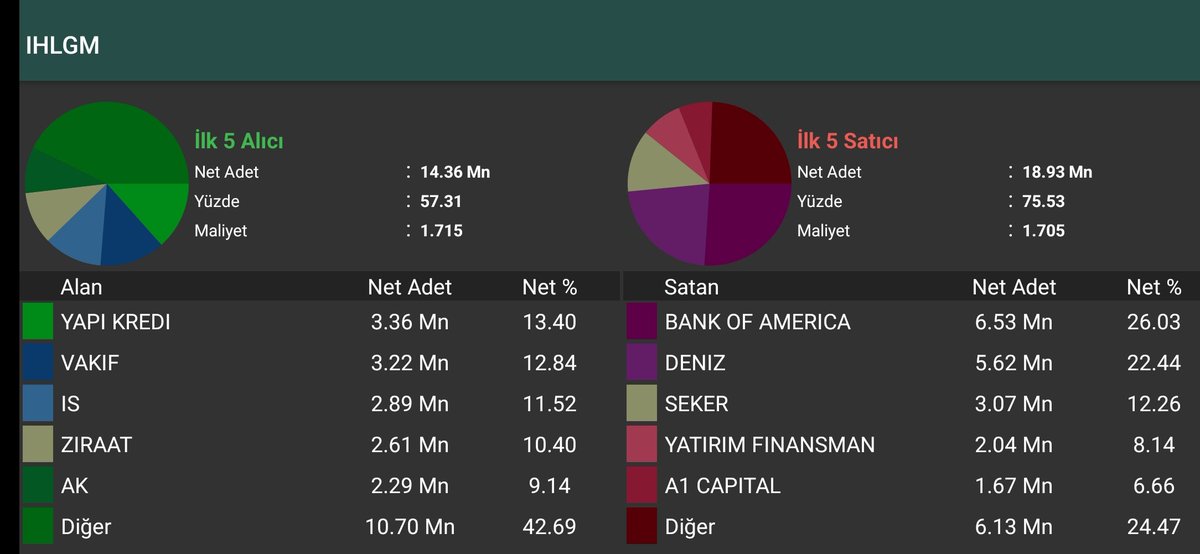
Task: Sort sellers table by Net % header
Action: [1154, 287]
